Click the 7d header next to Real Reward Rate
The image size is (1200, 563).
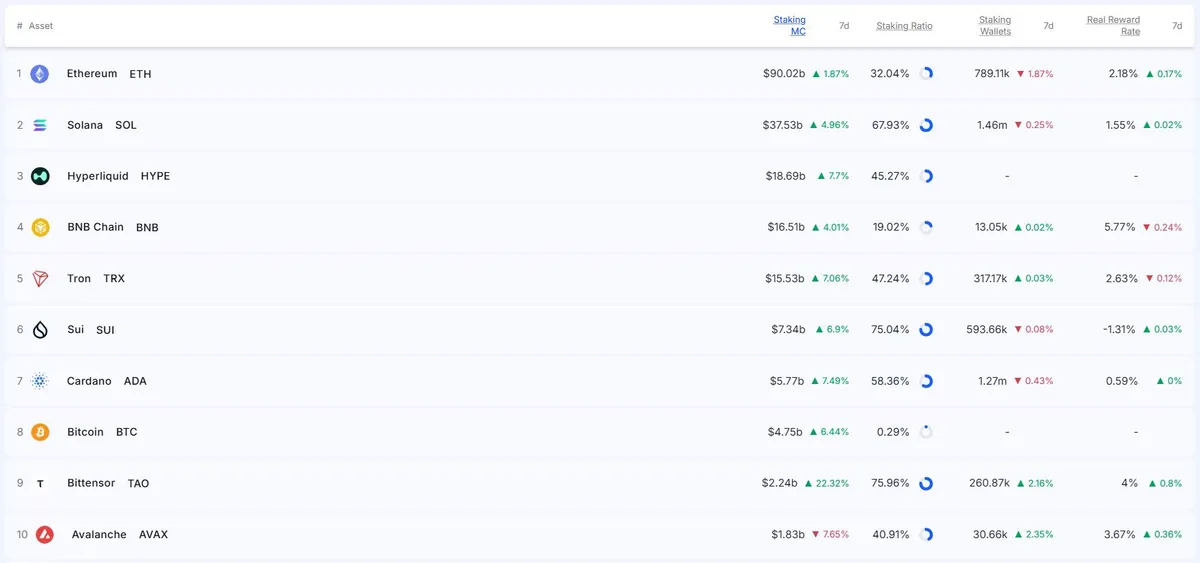point(1177,26)
